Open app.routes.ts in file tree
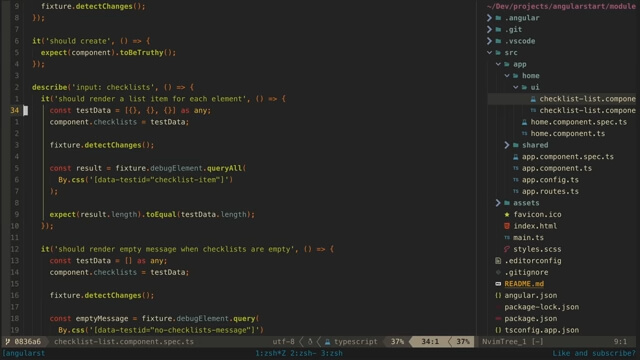The height and width of the screenshot is (360, 640). (x=550, y=191)
